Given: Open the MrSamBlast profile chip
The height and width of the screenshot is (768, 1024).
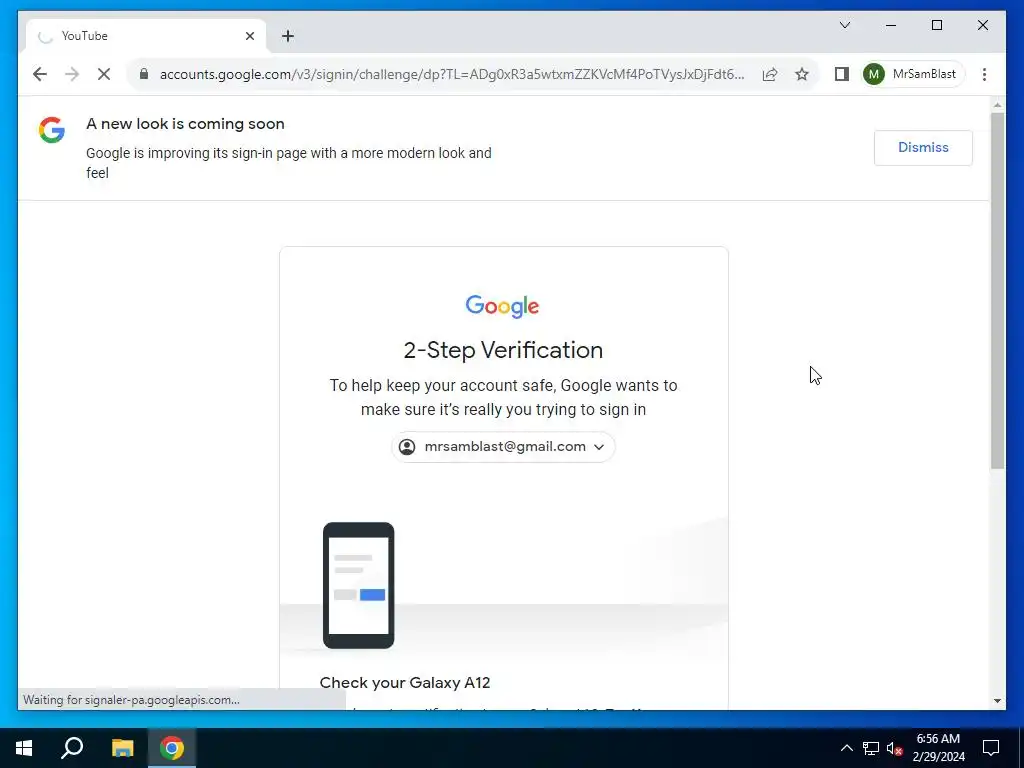Looking at the screenshot, I should tap(912, 74).
